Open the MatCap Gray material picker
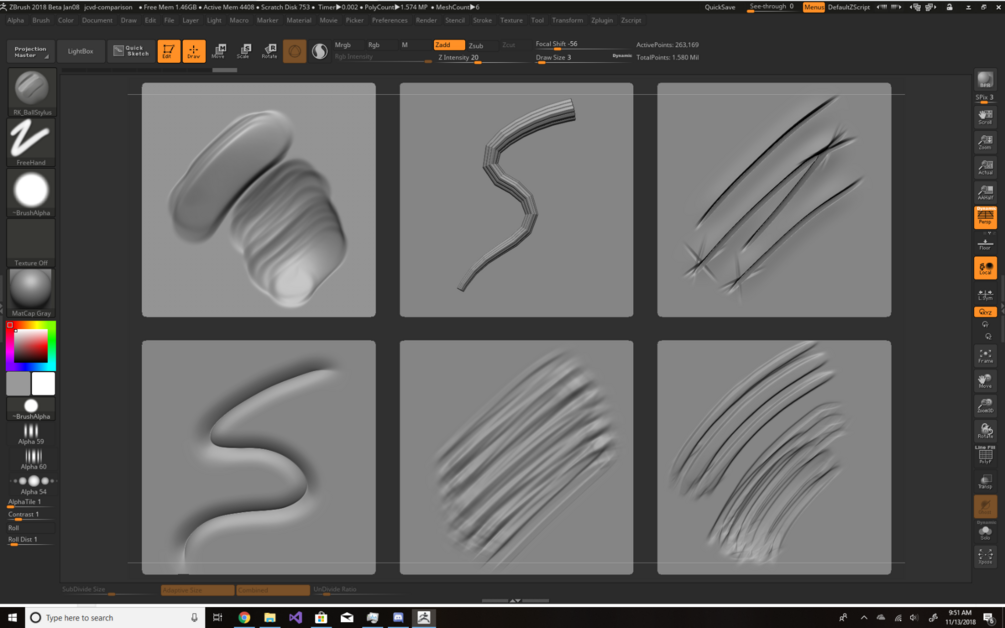 click(x=31, y=293)
